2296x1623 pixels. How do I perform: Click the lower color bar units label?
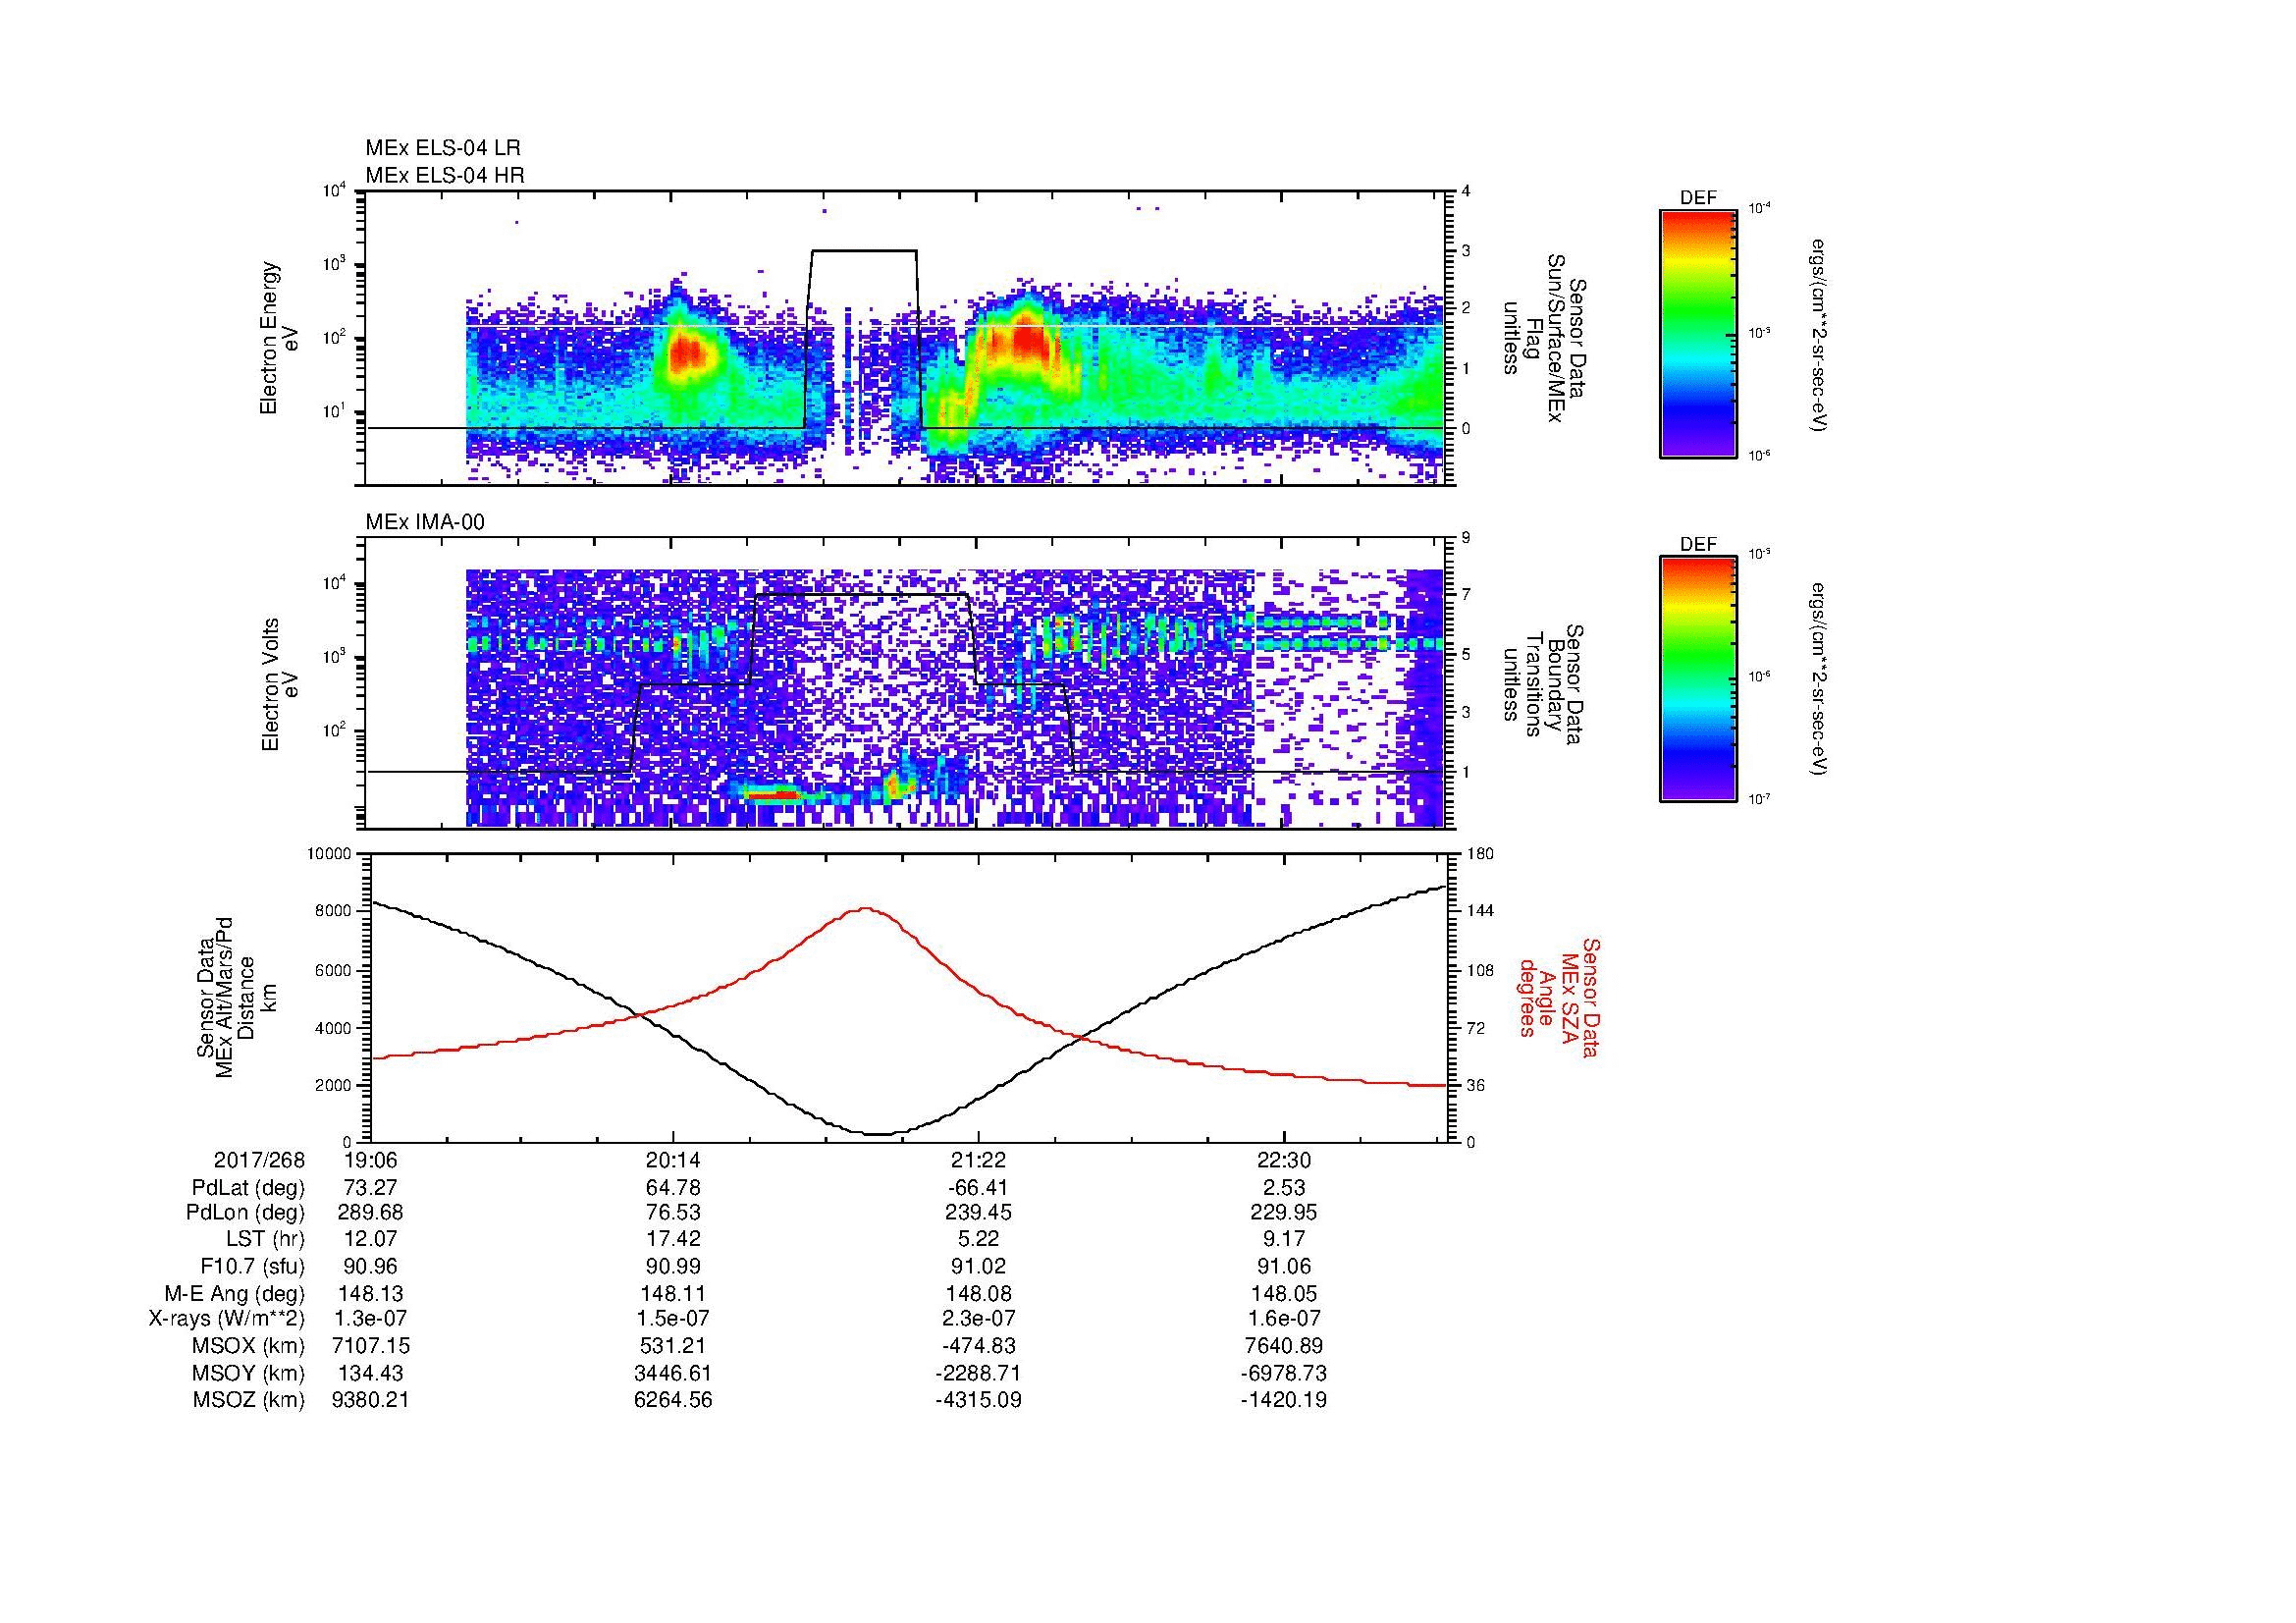[x=1820, y=680]
